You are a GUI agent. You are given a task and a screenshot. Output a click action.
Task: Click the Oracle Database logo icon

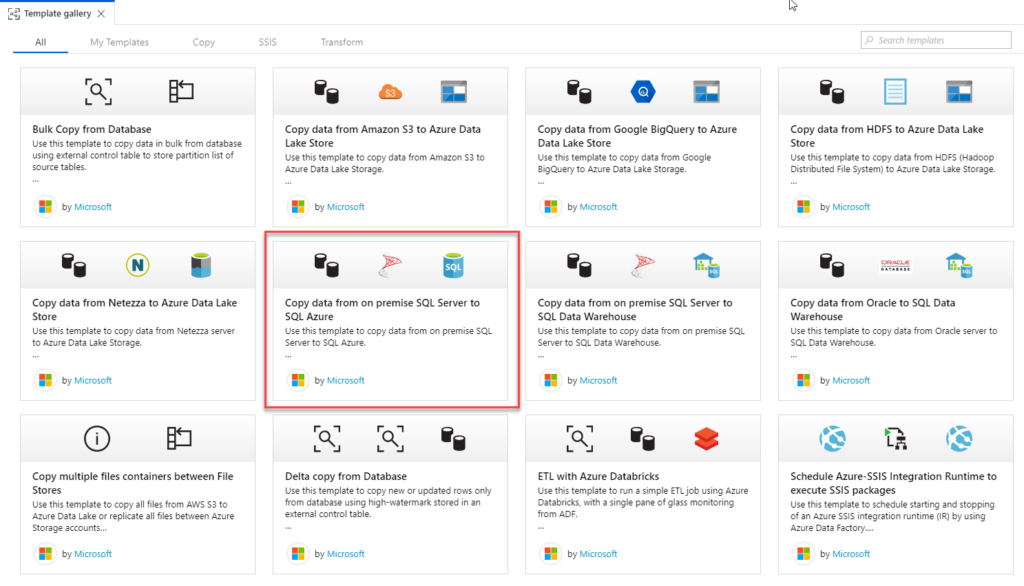pos(895,265)
